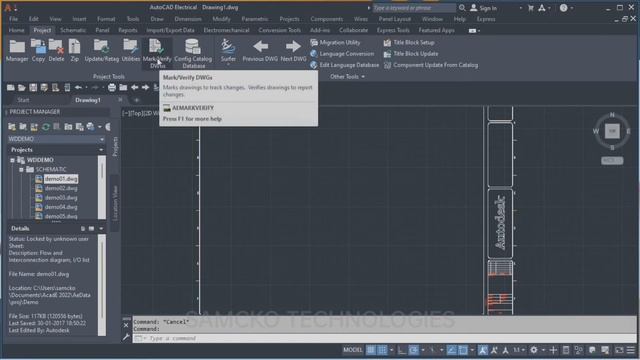Go to Next DWG
Viewport: 640px width, 360px height.
[x=293, y=51]
